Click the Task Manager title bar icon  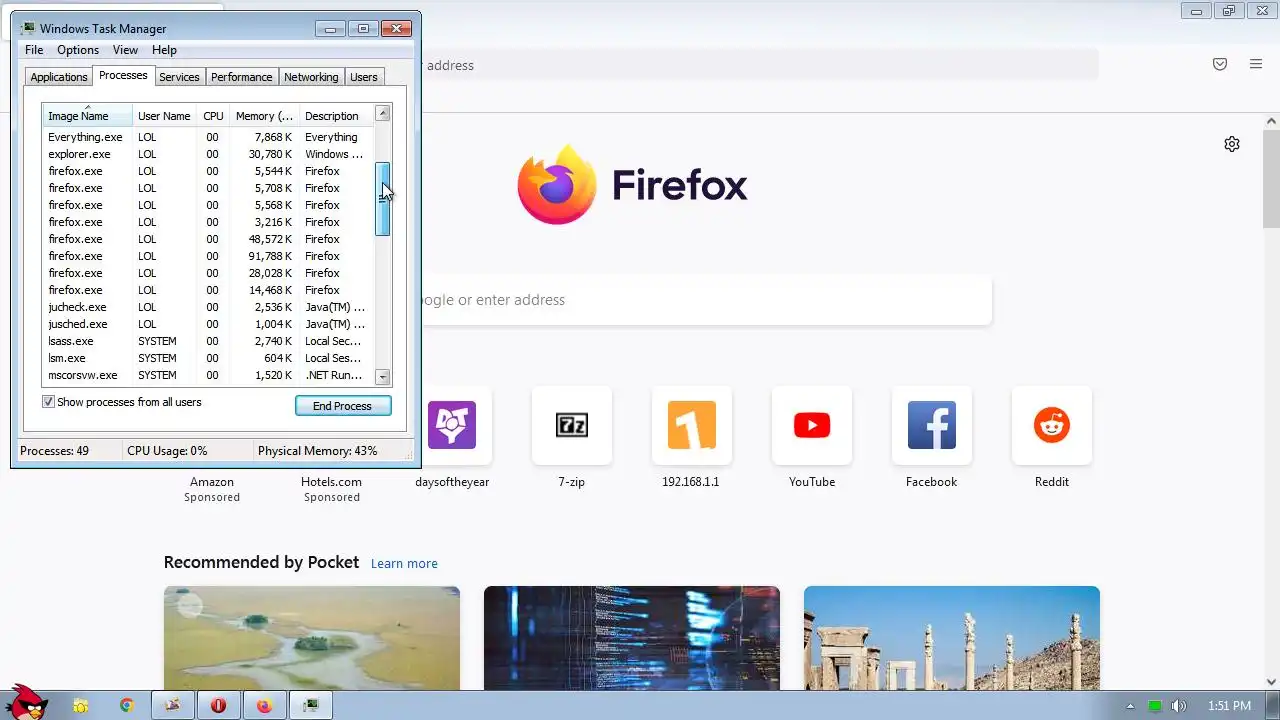click(x=28, y=28)
